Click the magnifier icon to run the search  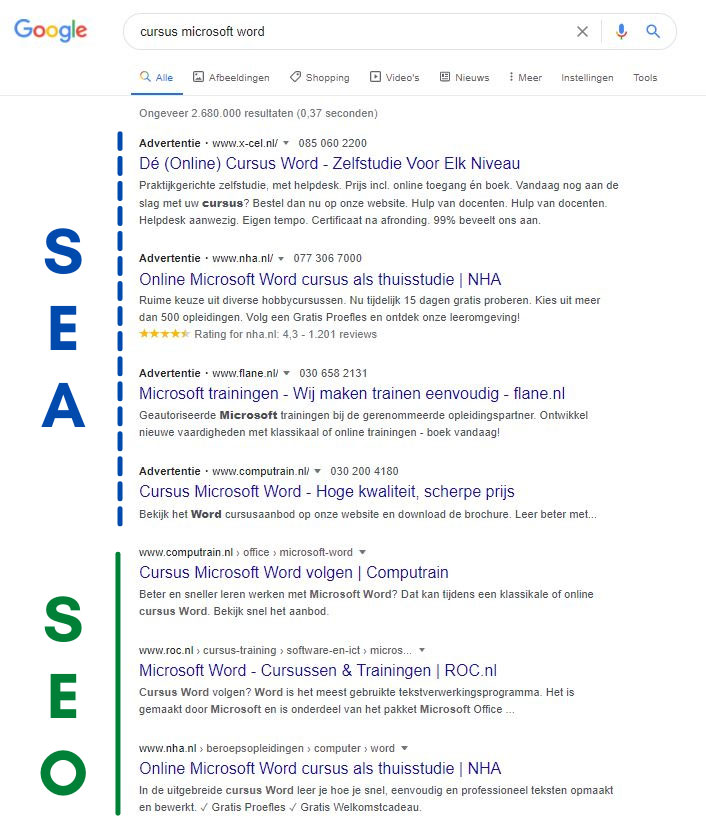[653, 31]
